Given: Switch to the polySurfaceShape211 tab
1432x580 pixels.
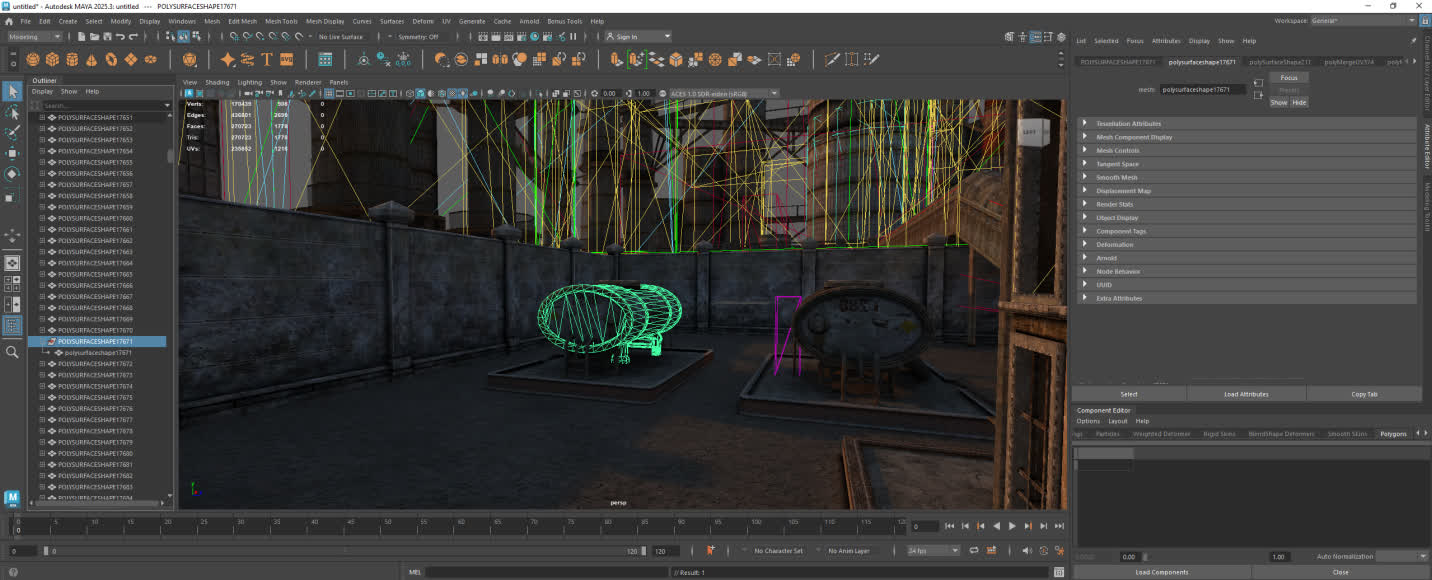Looking at the screenshot, I should pyautogui.click(x=1279, y=62).
